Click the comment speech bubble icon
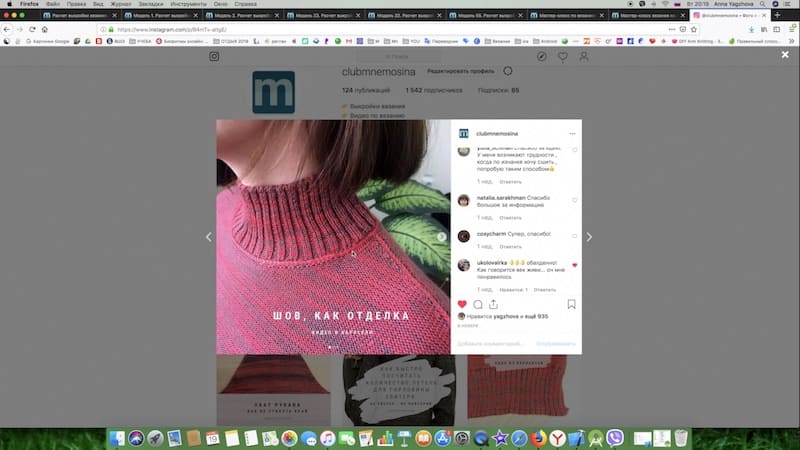 pyautogui.click(x=478, y=304)
